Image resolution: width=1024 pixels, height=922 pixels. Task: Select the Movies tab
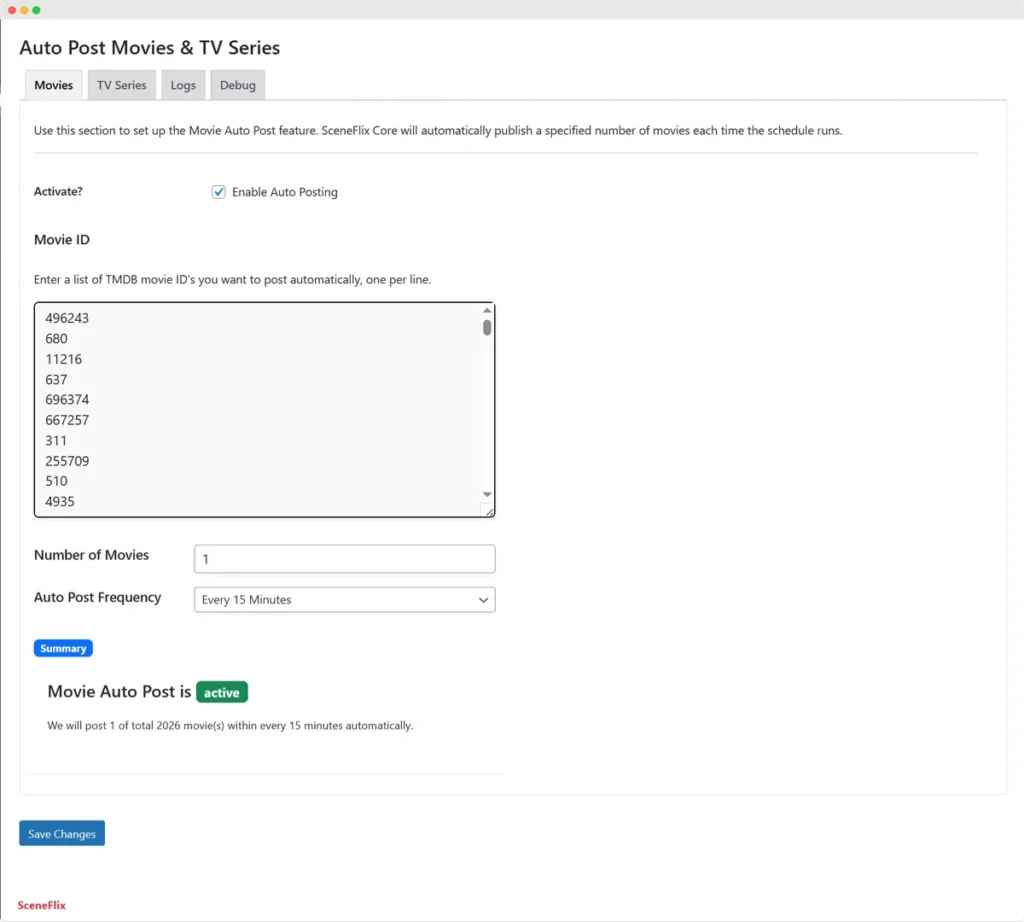pyautogui.click(x=54, y=85)
